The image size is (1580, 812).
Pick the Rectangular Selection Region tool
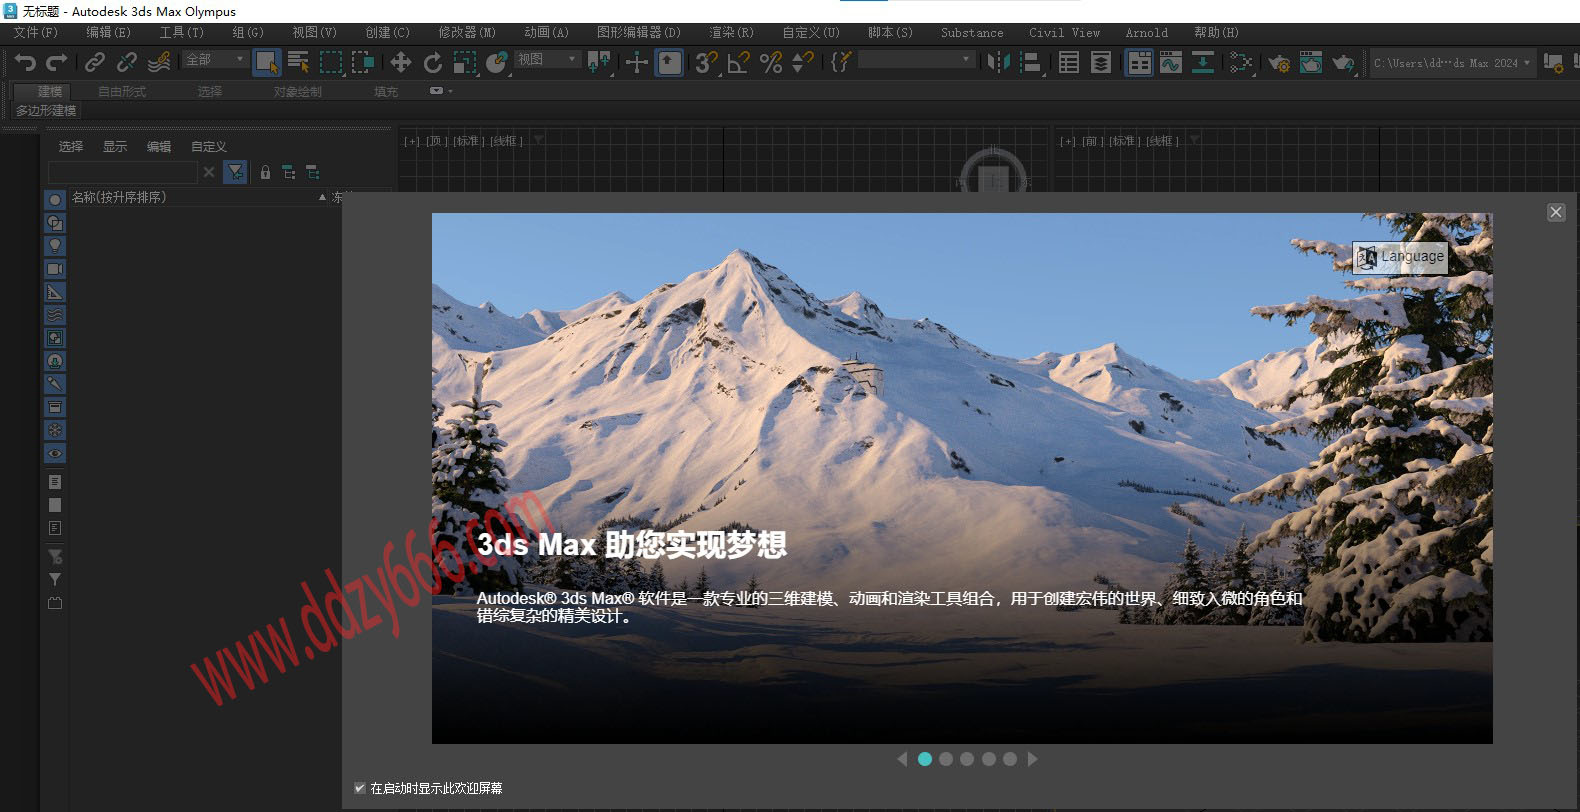point(330,62)
